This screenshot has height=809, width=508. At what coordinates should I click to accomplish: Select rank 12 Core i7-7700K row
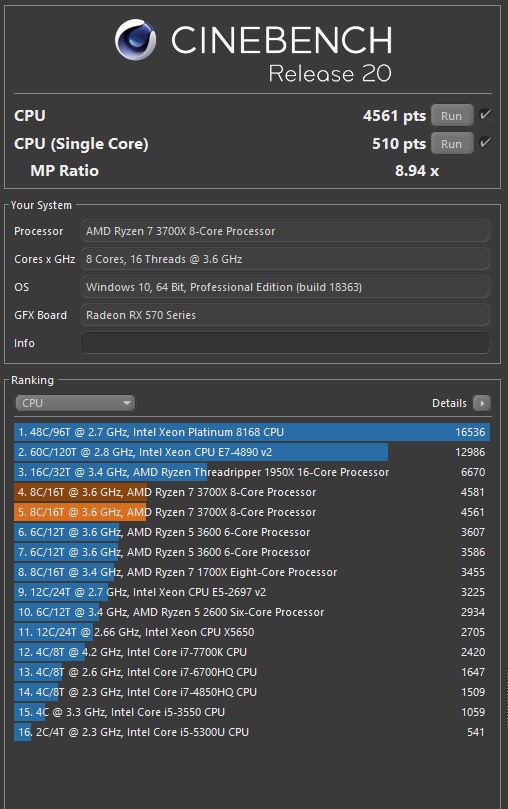(252, 652)
